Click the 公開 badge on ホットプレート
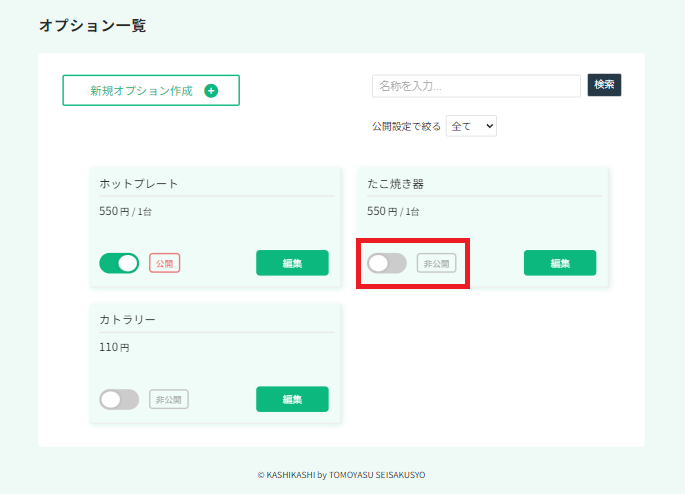This screenshot has height=494, width=685. pos(165,263)
